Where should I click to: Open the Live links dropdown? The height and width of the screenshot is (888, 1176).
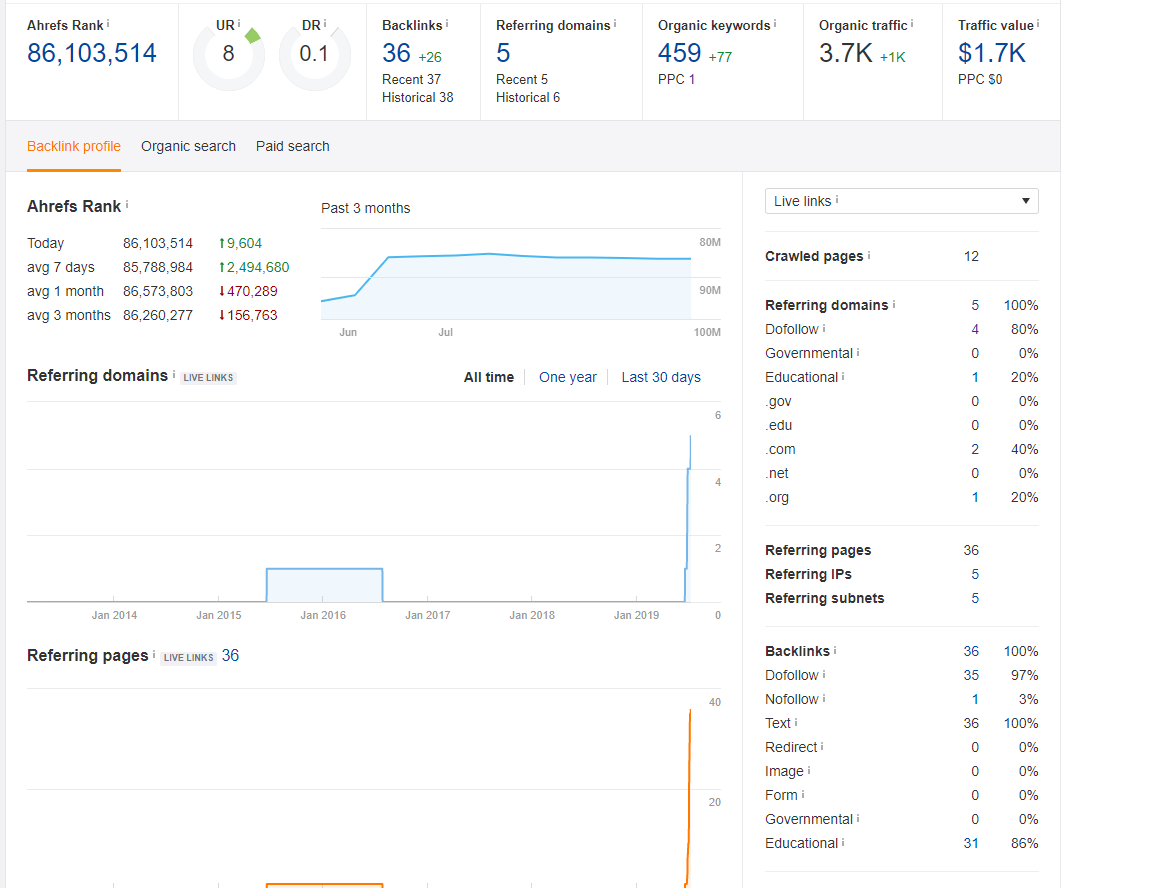click(902, 201)
